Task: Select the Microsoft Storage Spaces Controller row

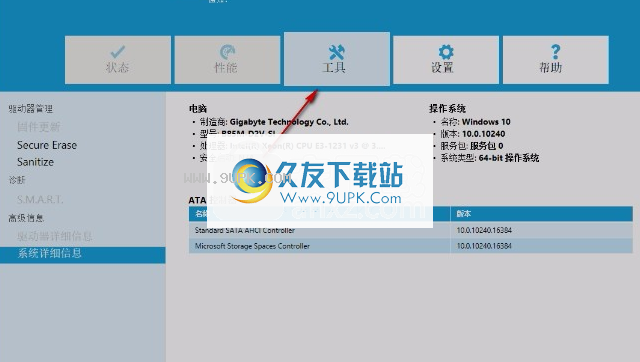Action: coord(411,246)
